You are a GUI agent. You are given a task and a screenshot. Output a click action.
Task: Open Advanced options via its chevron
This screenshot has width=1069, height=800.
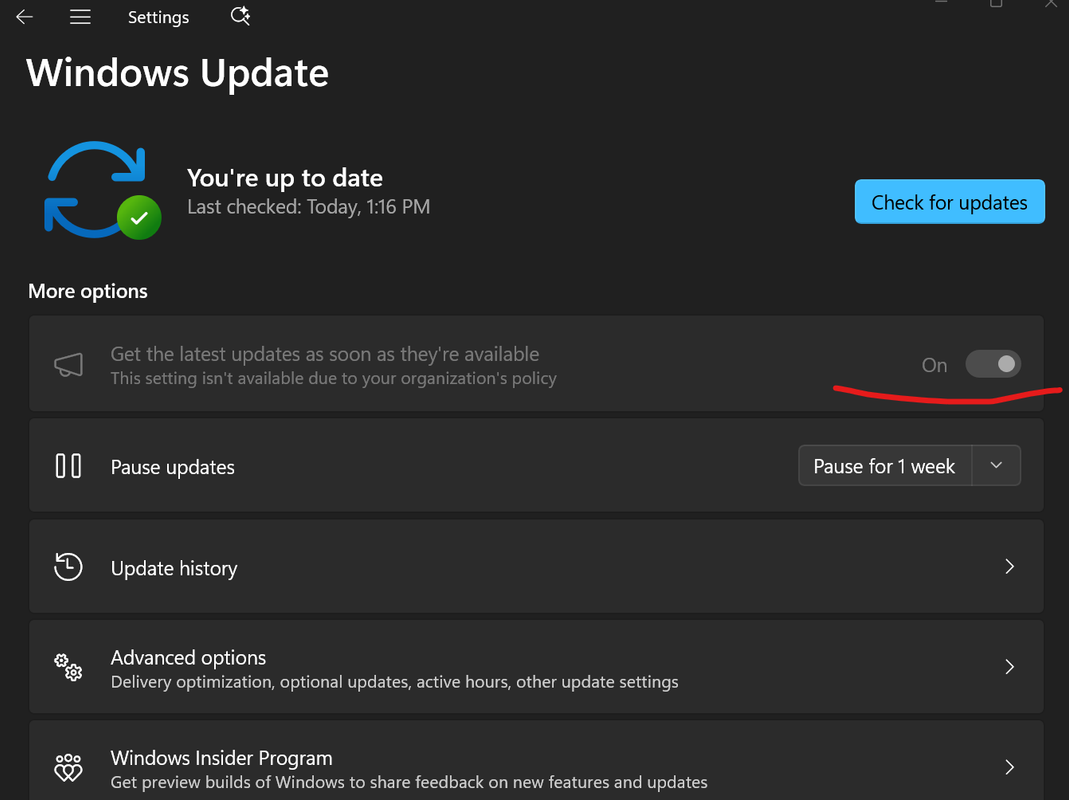1010,667
